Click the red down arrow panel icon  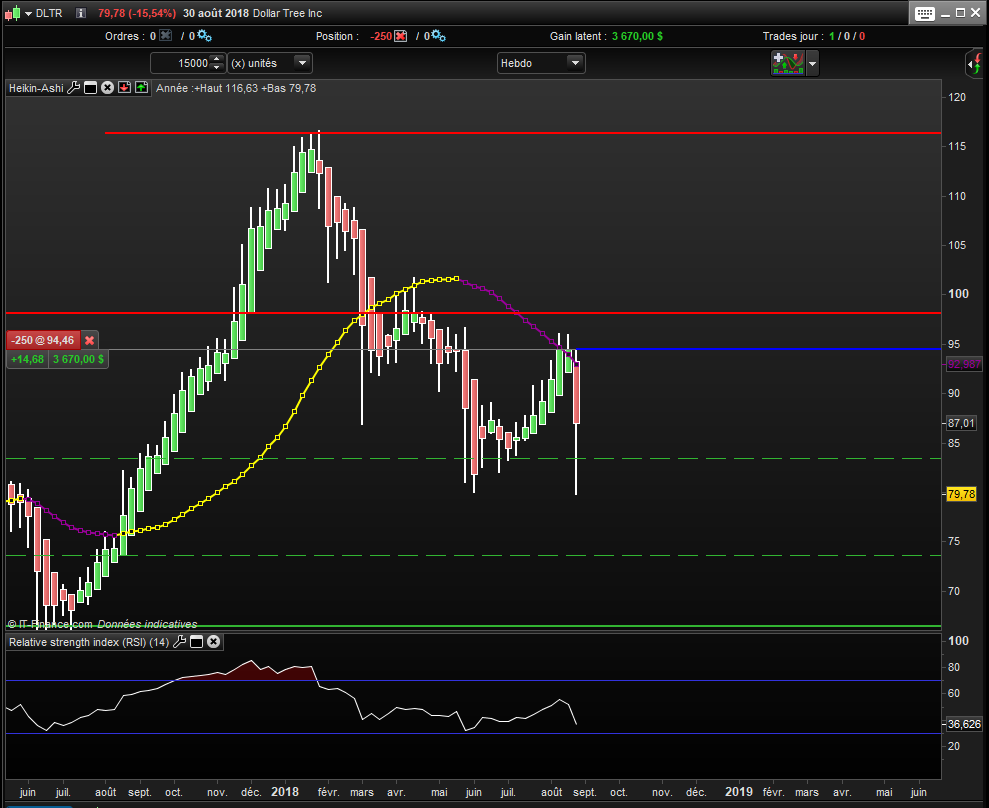pos(124,88)
